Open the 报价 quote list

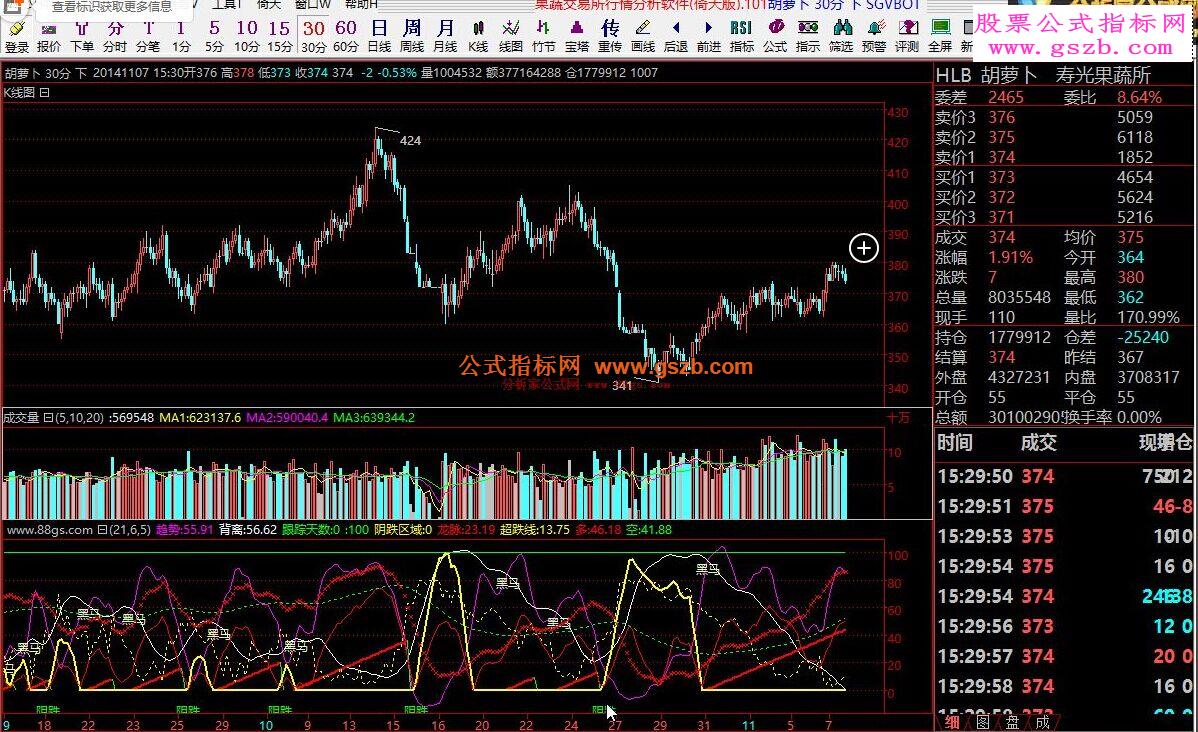click(49, 37)
